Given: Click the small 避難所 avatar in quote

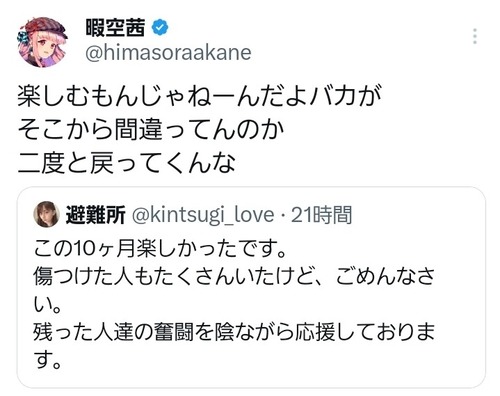Looking at the screenshot, I should point(46,214).
